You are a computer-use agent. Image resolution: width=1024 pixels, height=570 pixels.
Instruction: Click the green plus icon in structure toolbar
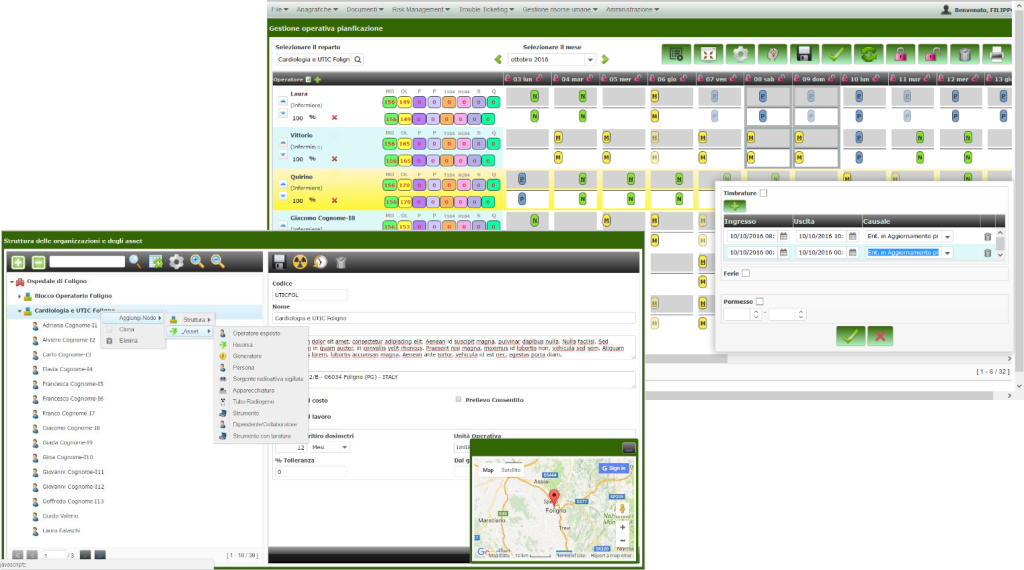(x=18, y=262)
